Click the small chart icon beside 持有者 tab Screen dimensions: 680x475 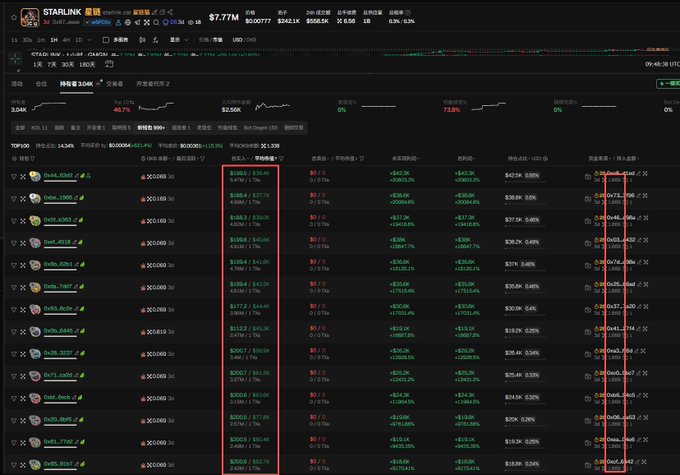[99, 83]
